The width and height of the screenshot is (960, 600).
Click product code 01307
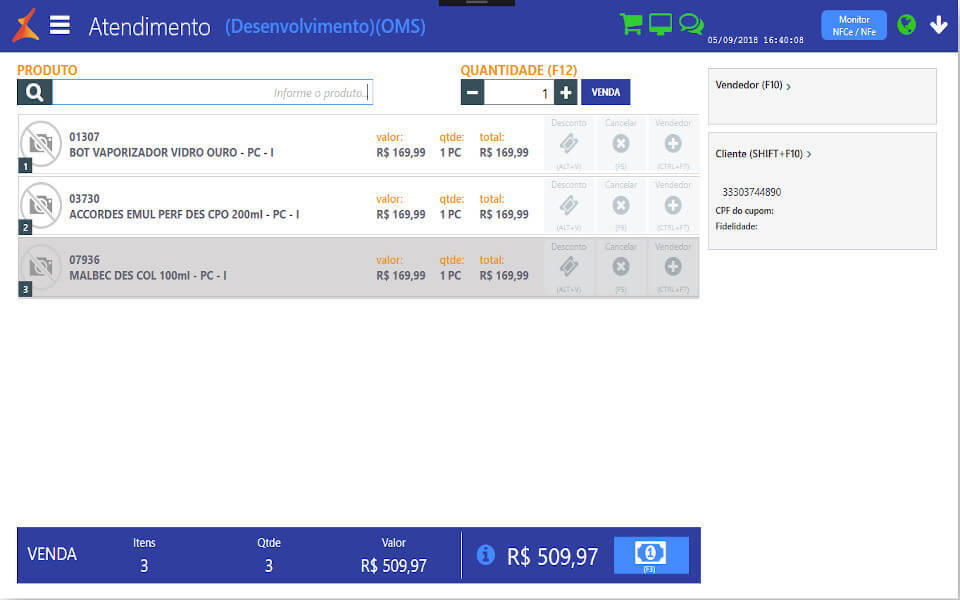(84, 137)
